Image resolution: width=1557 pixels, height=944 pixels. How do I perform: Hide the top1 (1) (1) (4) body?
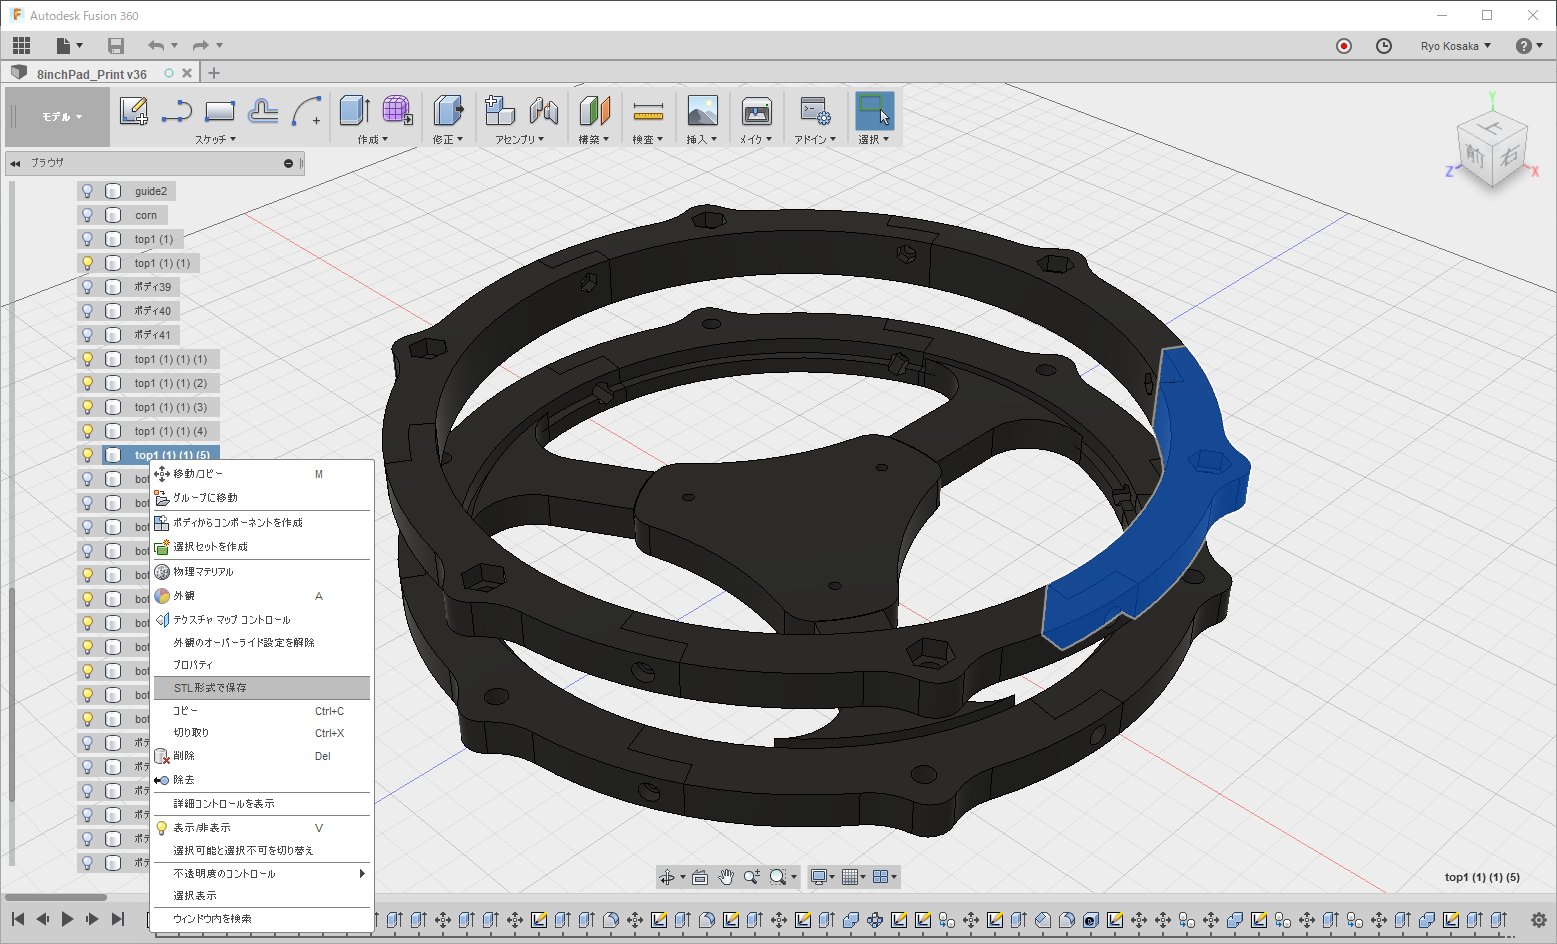[x=88, y=431]
